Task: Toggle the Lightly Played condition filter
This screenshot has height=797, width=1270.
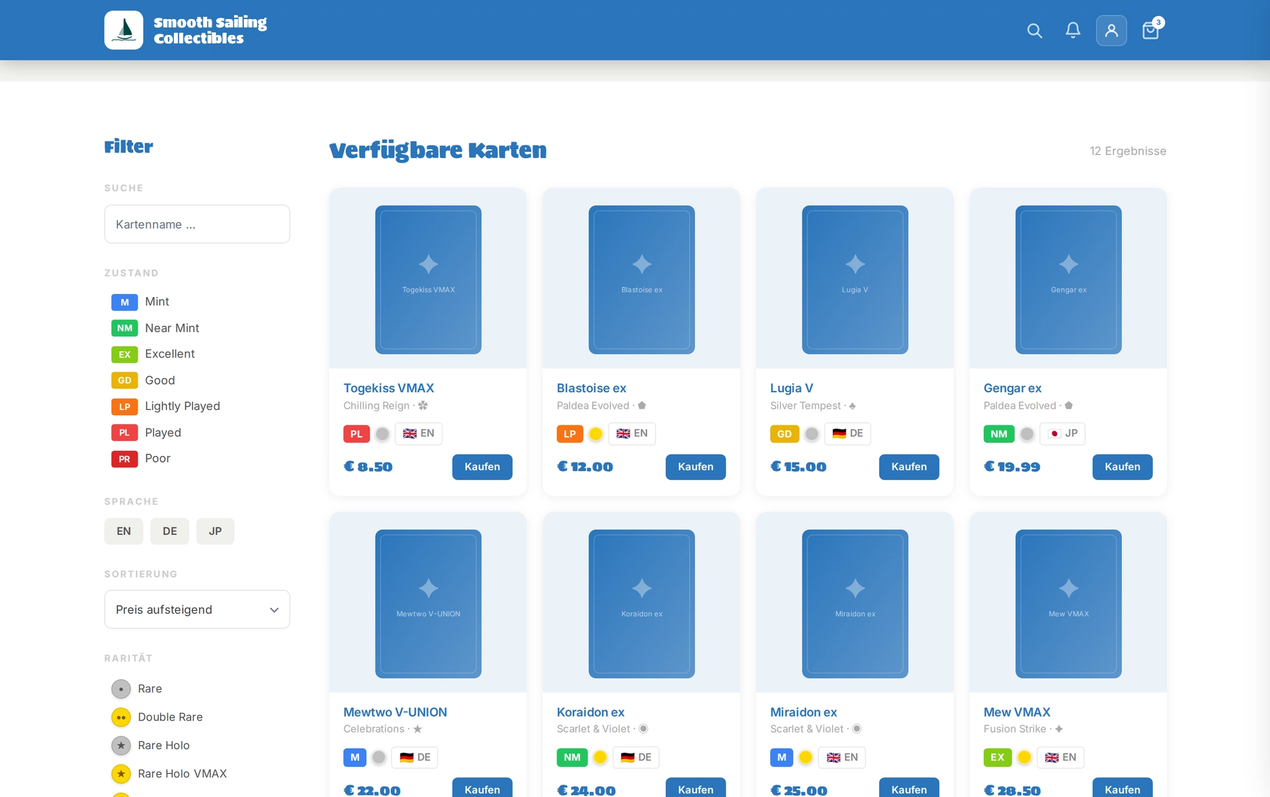Action: pyautogui.click(x=166, y=406)
